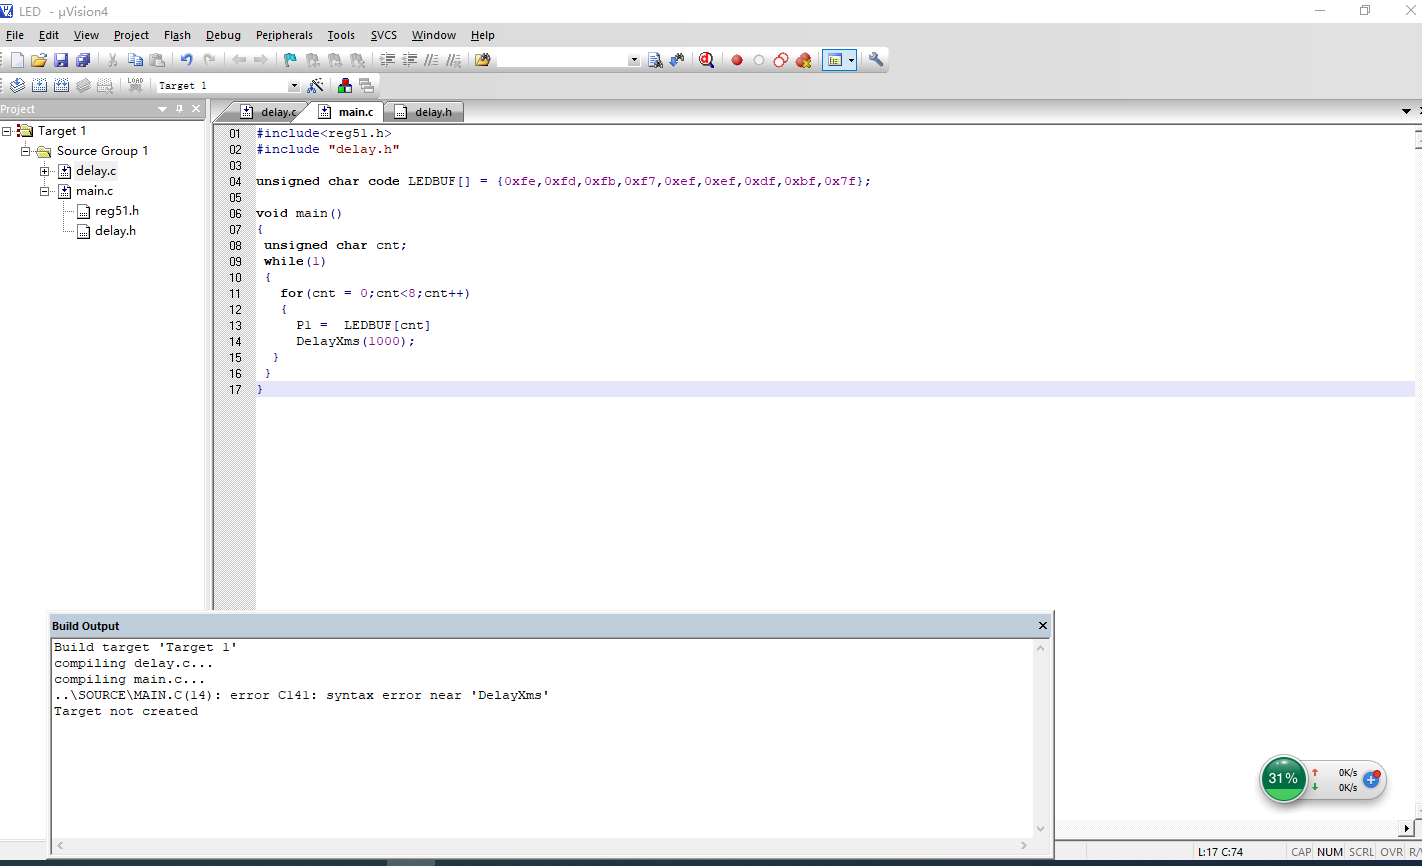Open the Manage Multi-Project Workspace icon
Image resolution: width=1422 pixels, height=866 pixels.
(367, 86)
